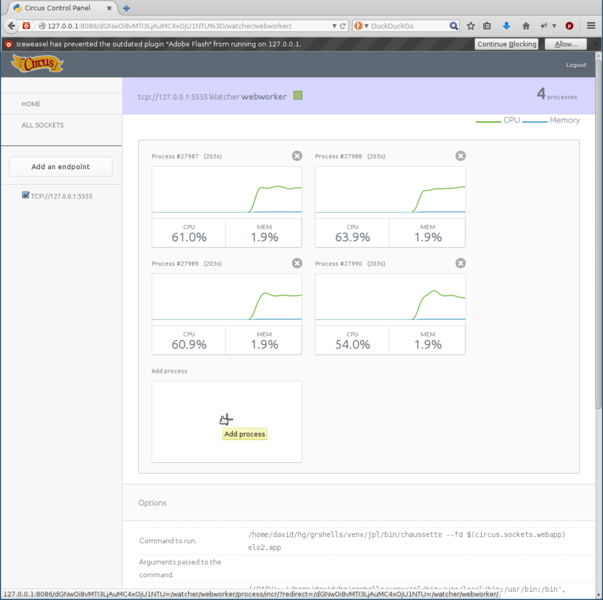Click the 4 processes counter
Screen dimensions: 603x600
[556, 93]
